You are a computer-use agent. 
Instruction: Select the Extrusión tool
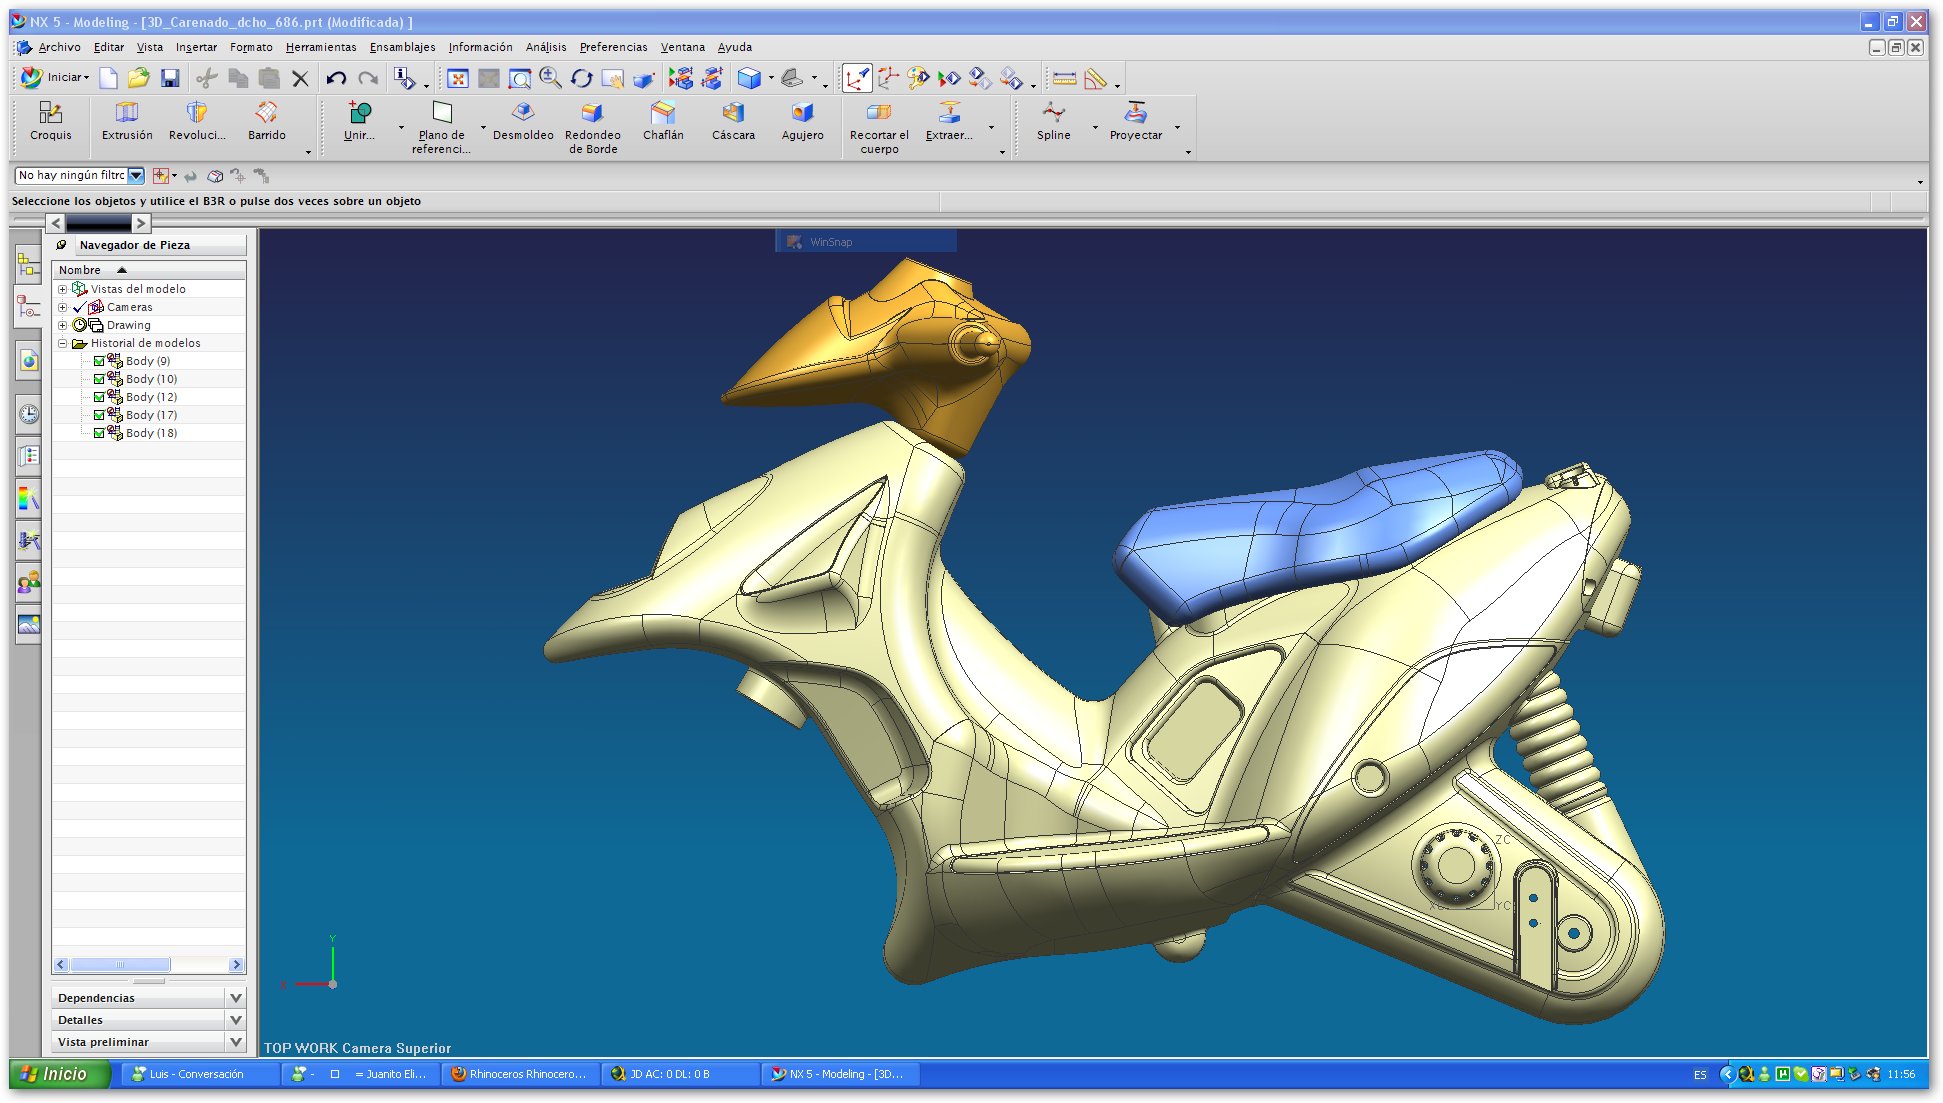pos(126,120)
